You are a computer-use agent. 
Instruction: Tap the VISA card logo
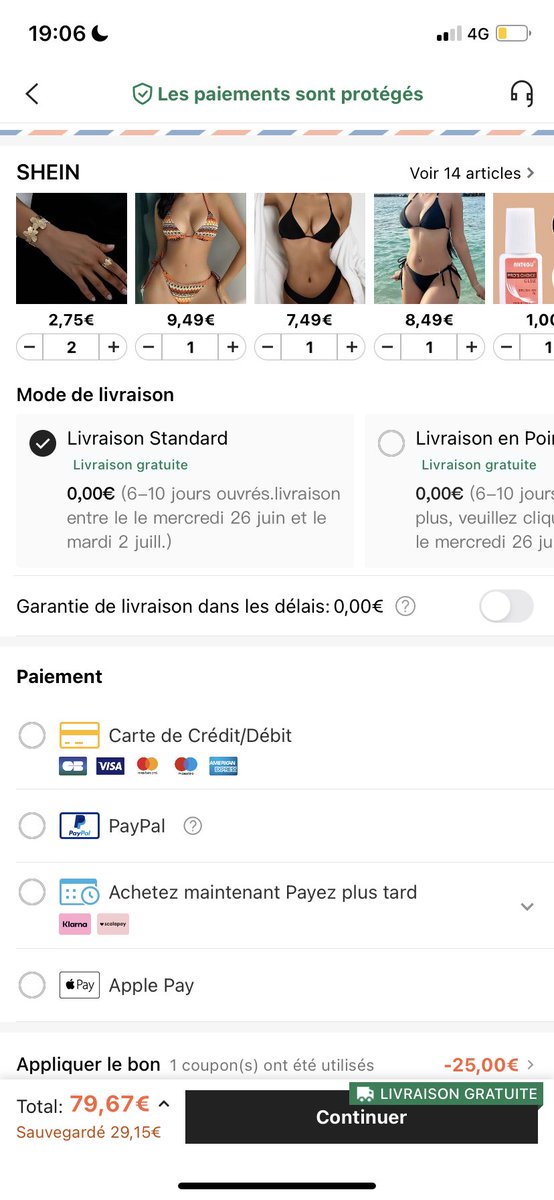110,766
